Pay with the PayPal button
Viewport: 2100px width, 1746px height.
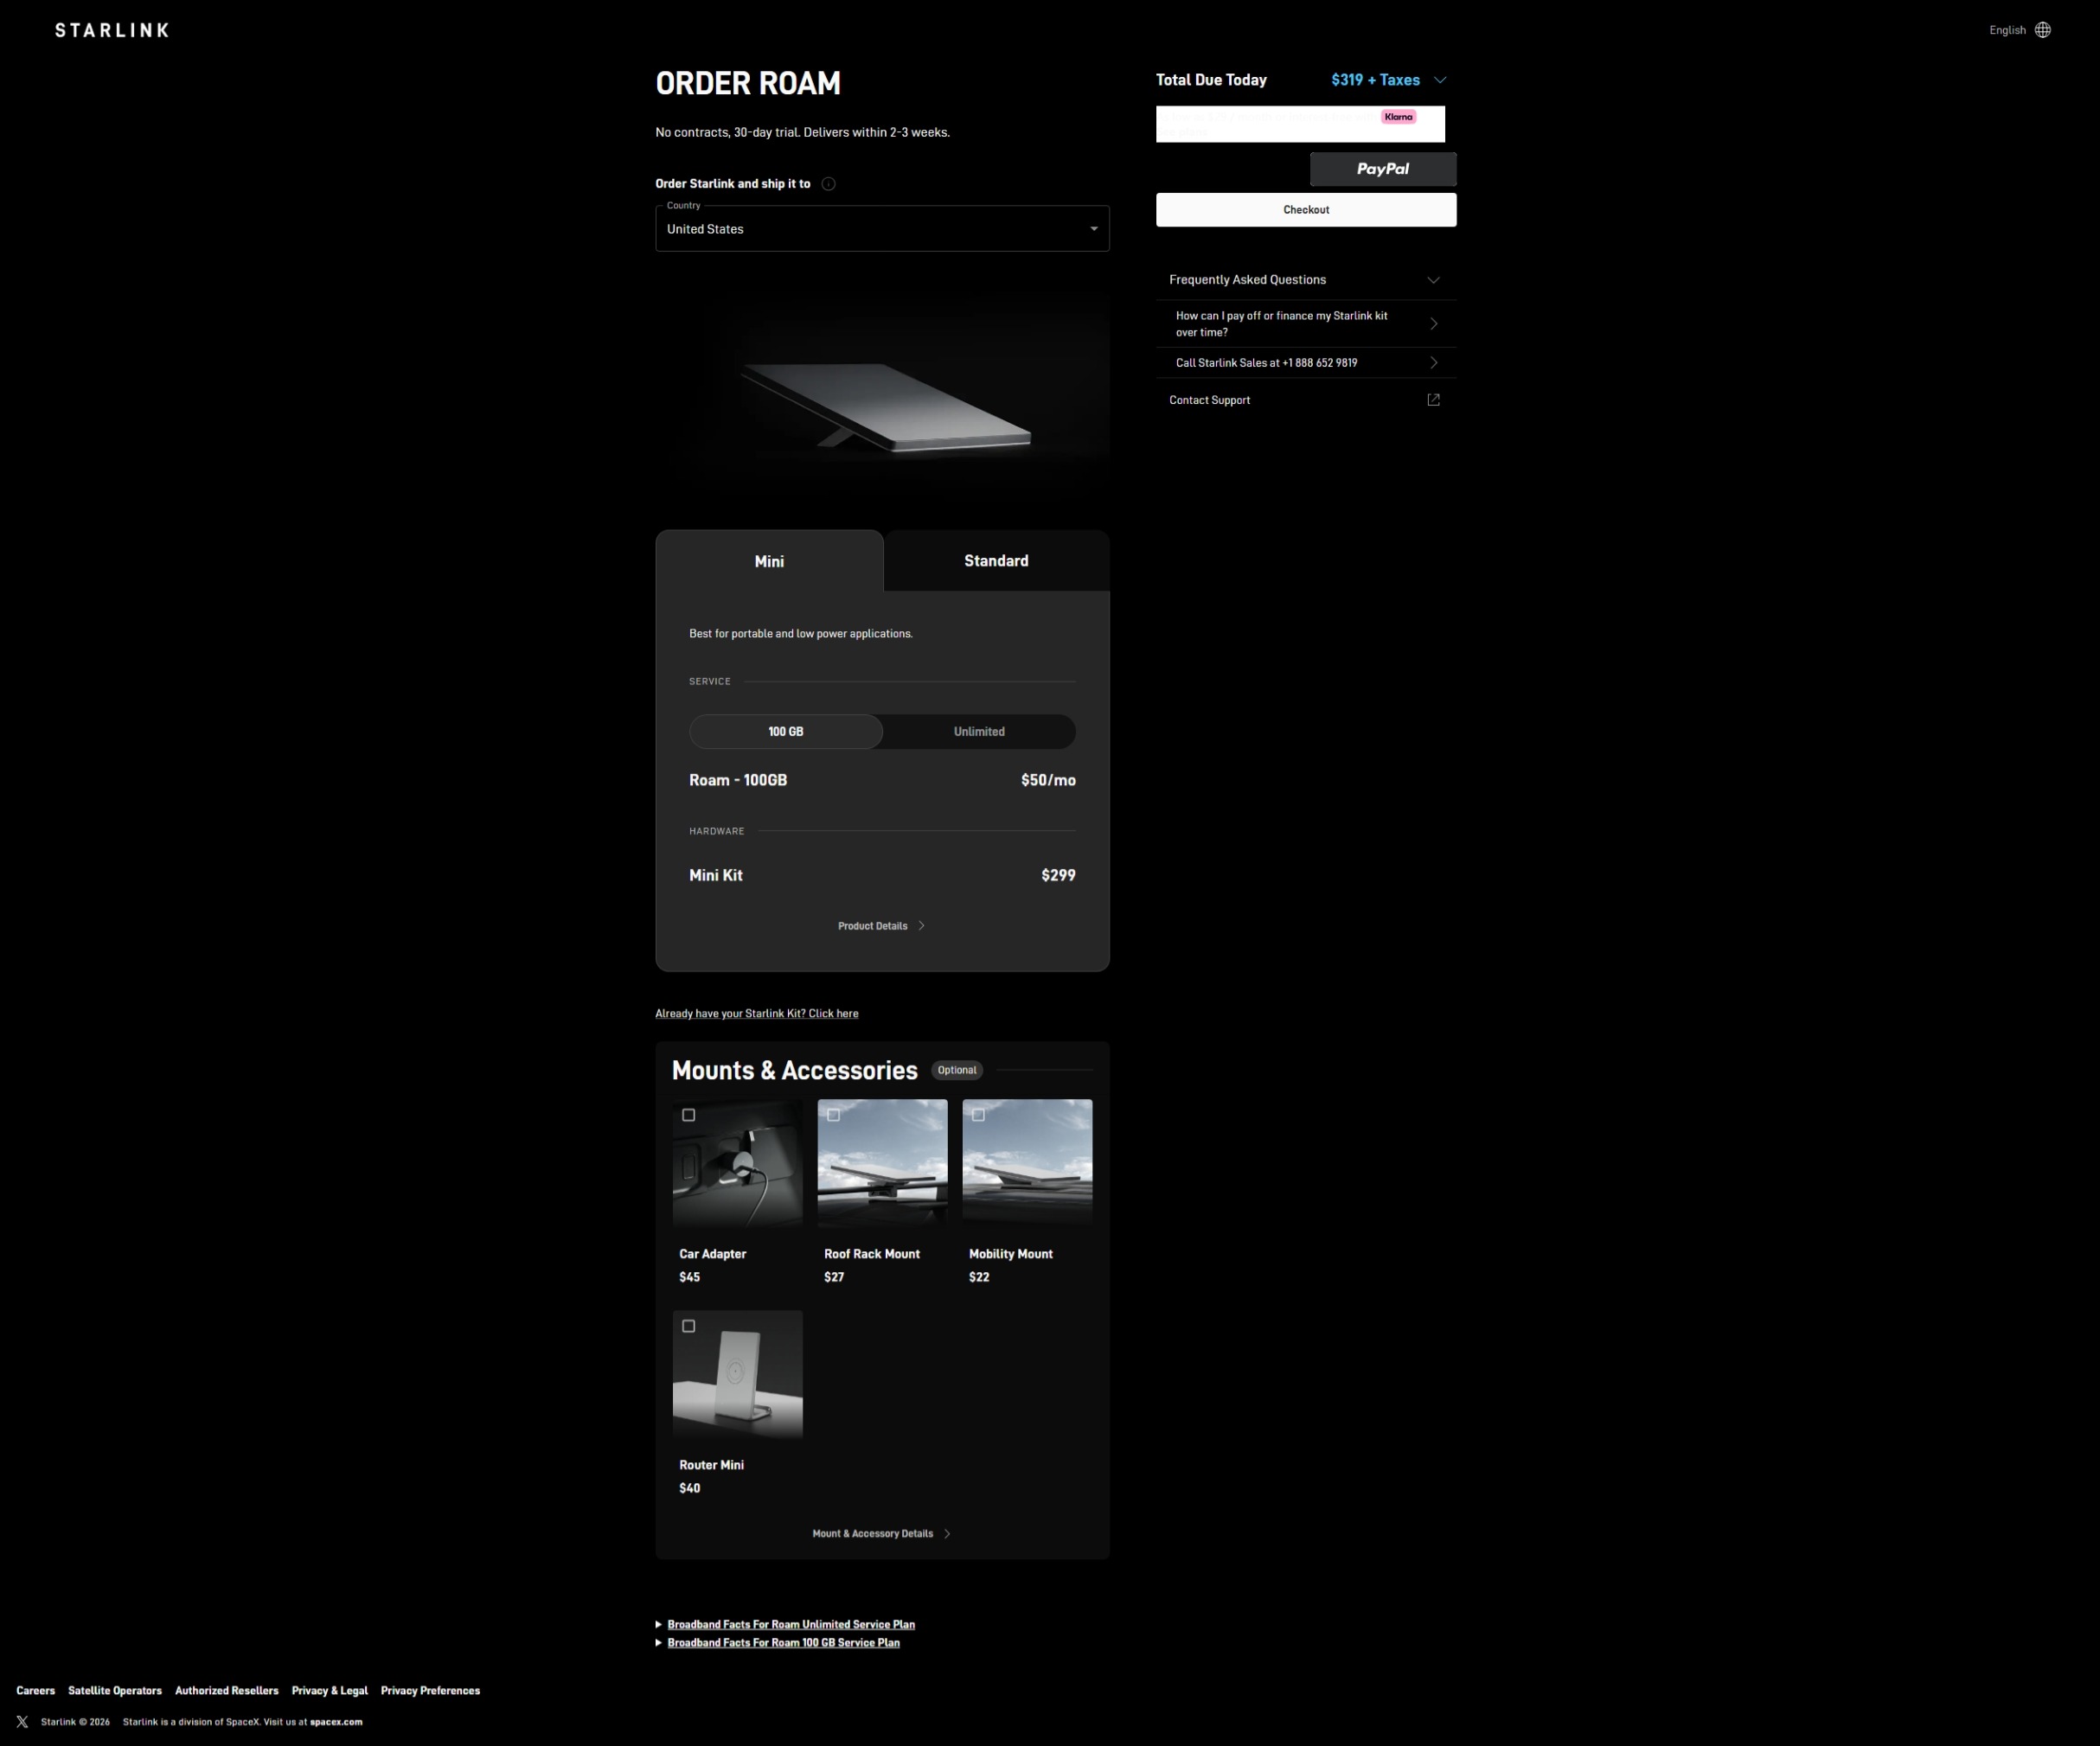[x=1383, y=169]
